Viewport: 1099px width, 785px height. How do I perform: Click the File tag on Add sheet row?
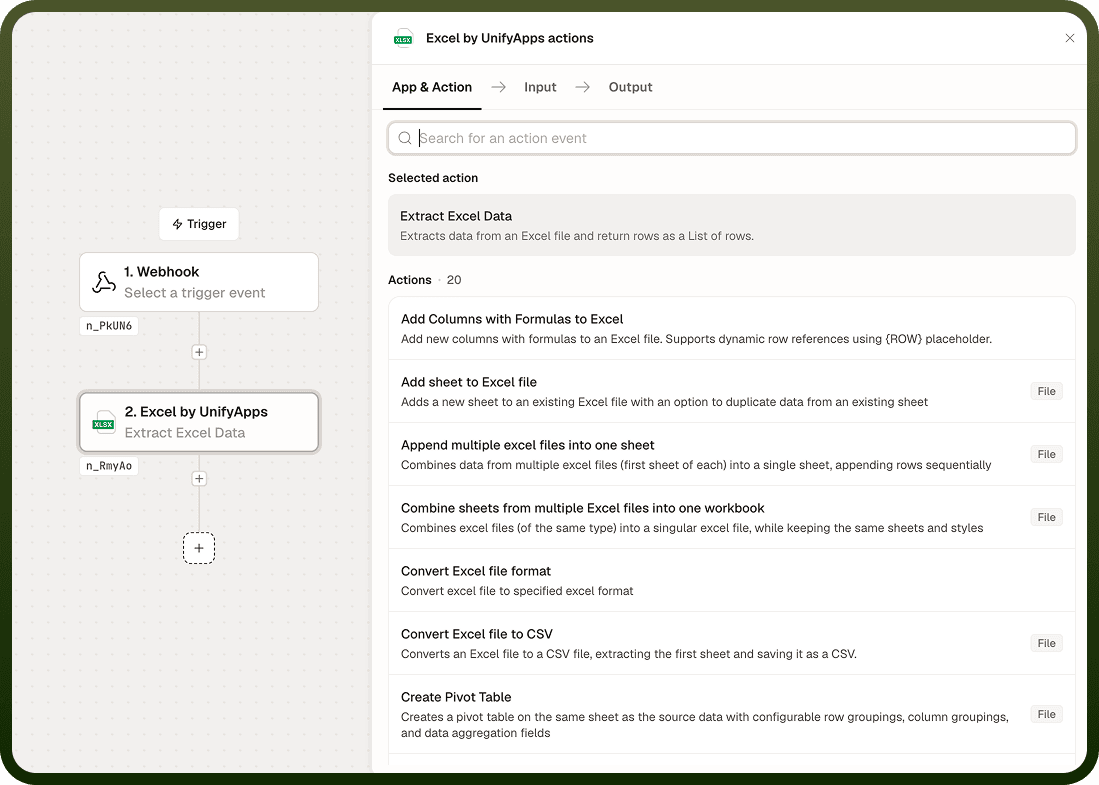click(1046, 391)
